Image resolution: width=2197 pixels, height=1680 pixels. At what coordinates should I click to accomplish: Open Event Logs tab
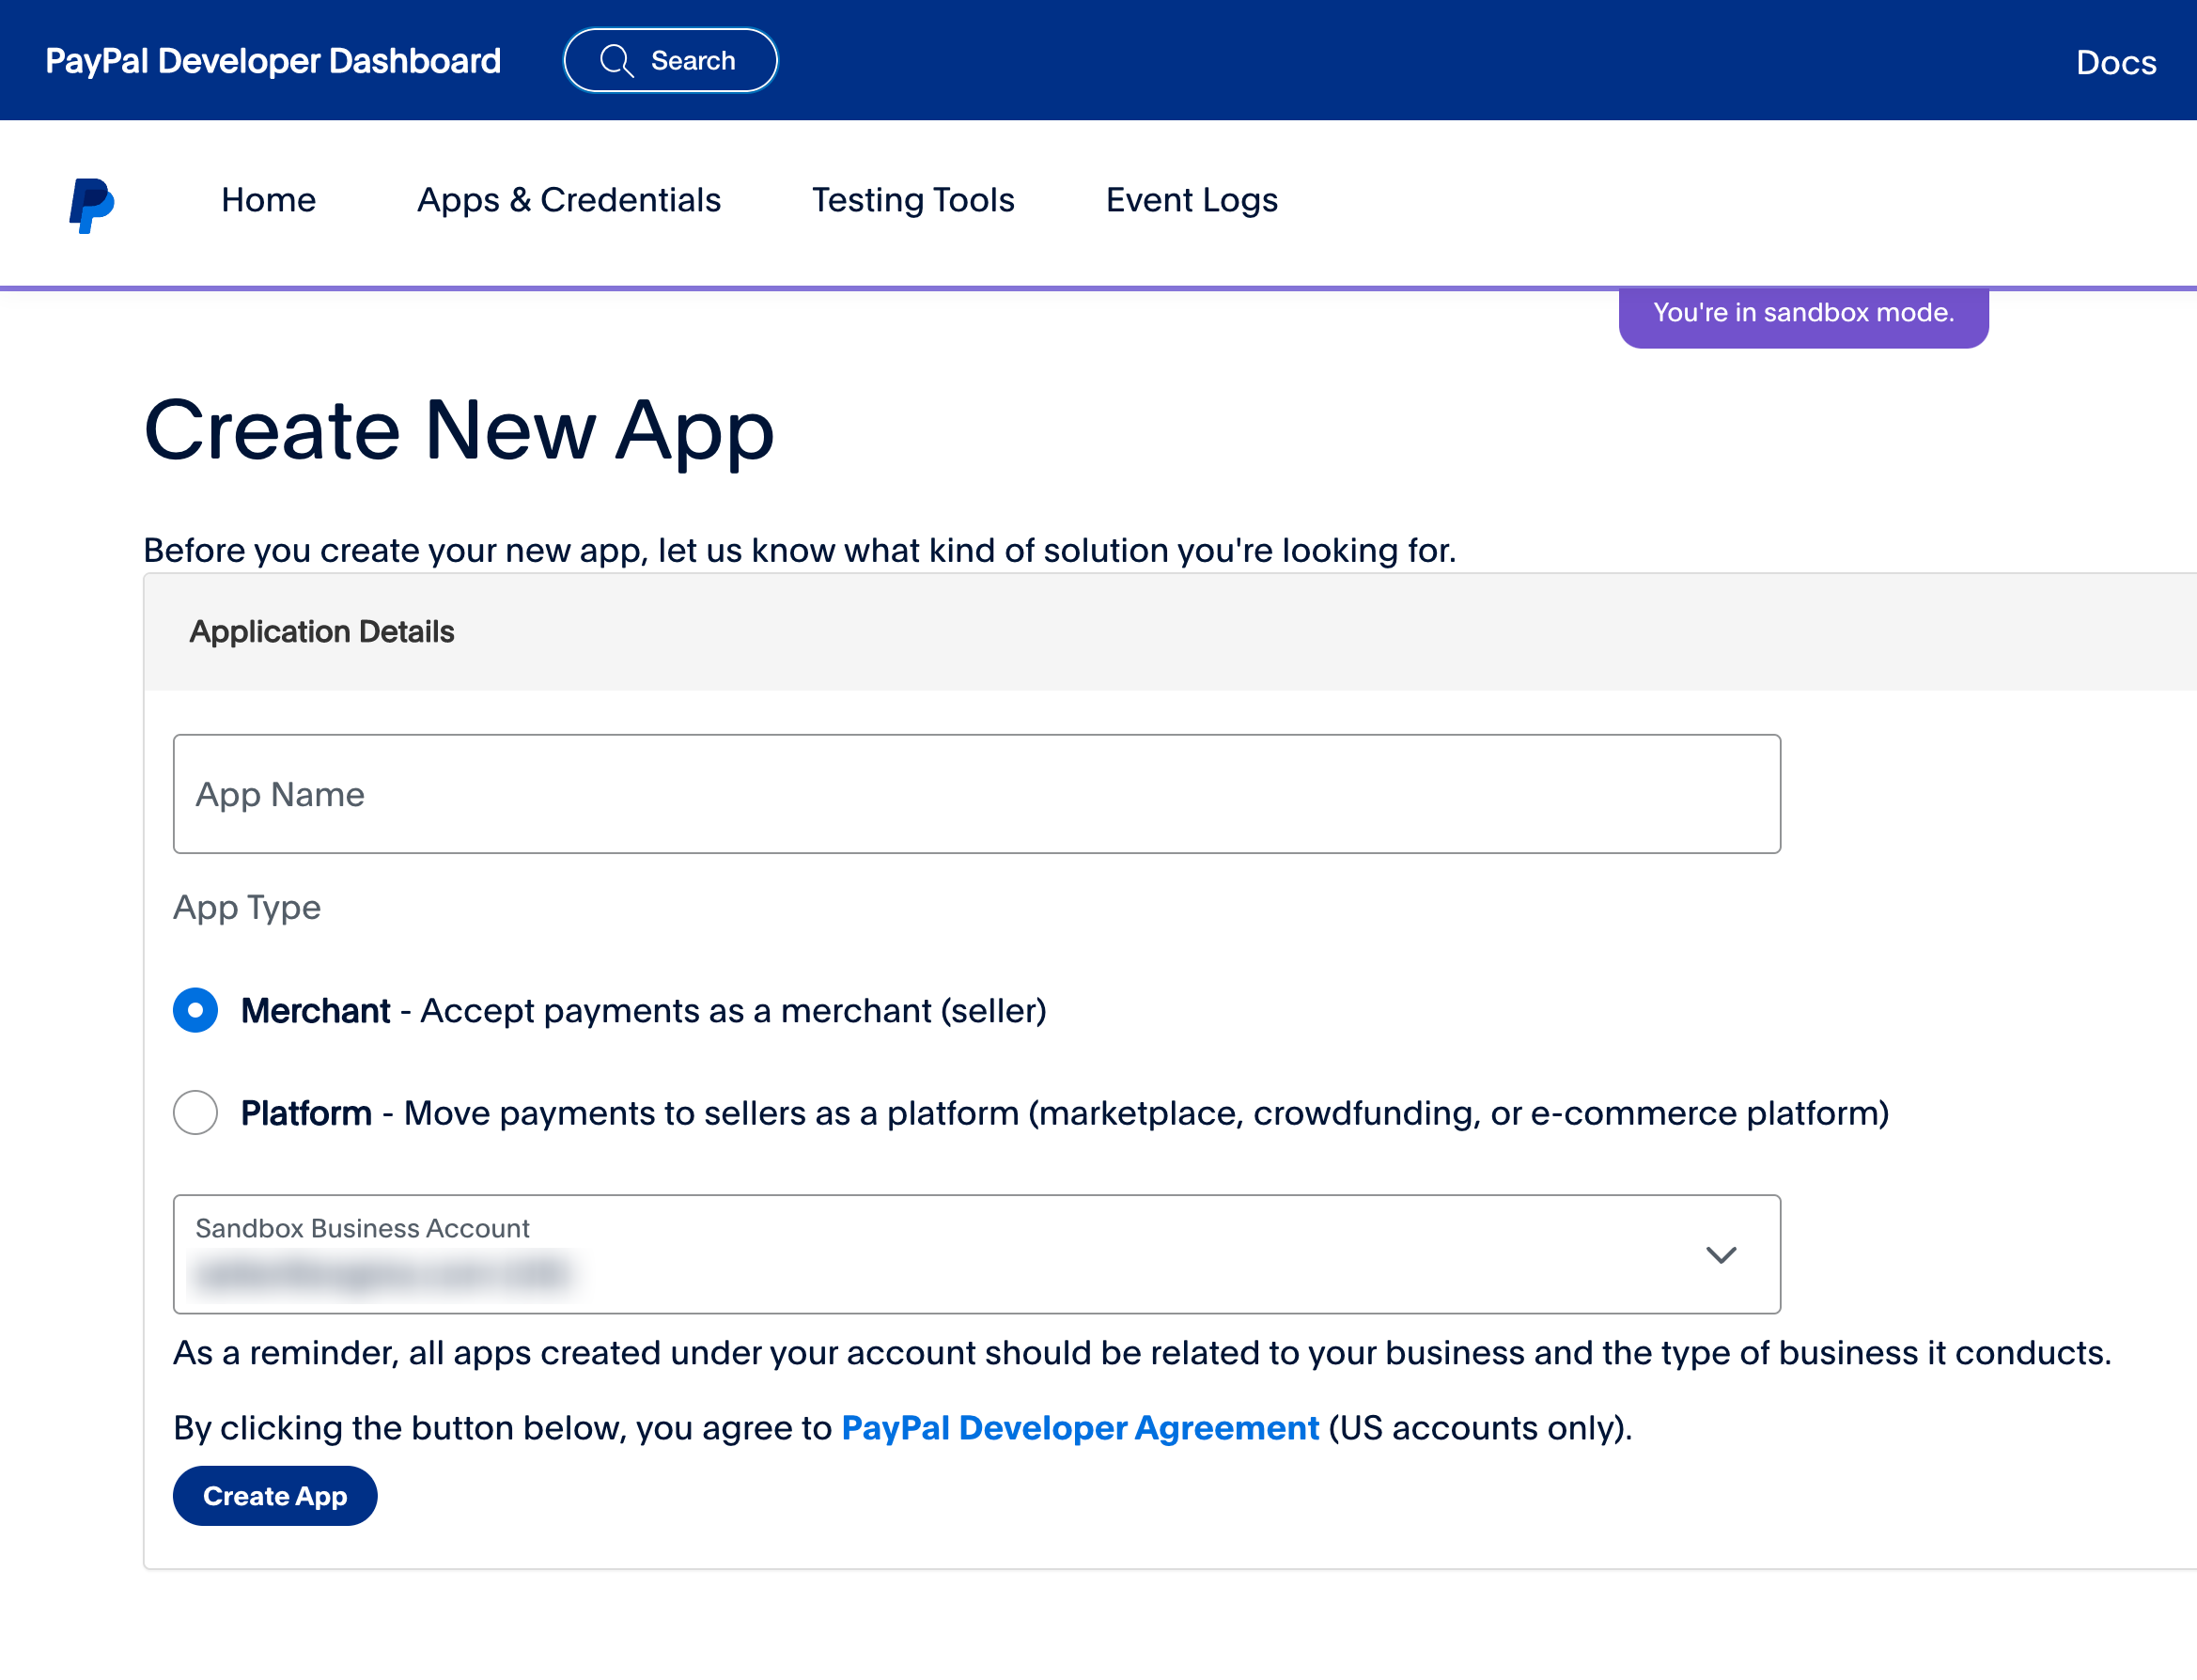1191,200
